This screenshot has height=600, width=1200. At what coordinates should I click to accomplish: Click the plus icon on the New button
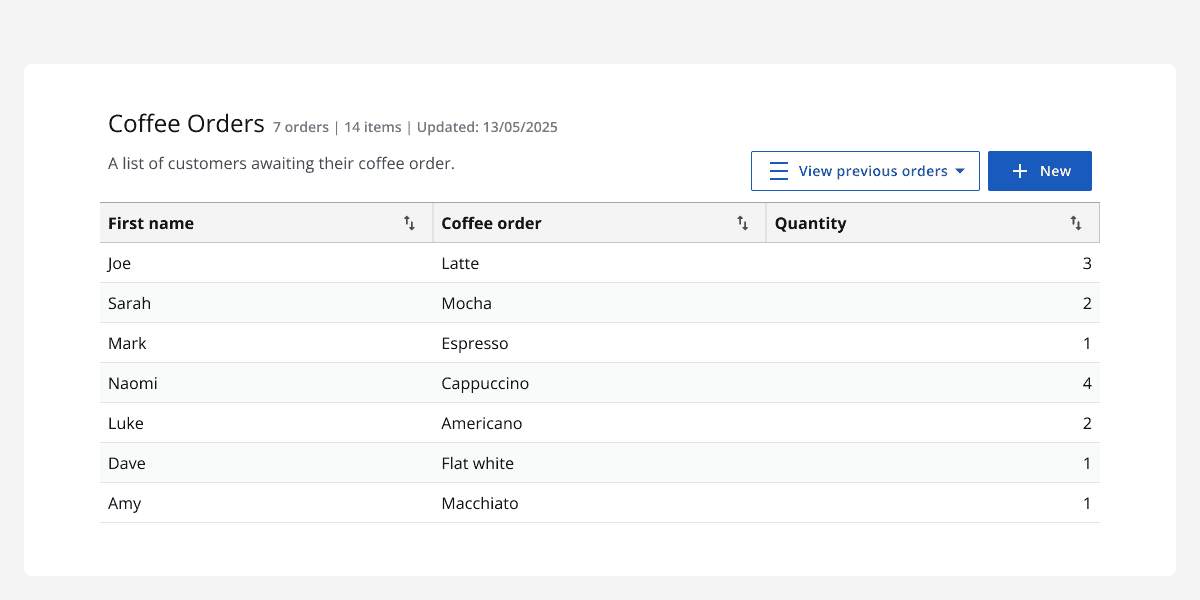point(1018,170)
